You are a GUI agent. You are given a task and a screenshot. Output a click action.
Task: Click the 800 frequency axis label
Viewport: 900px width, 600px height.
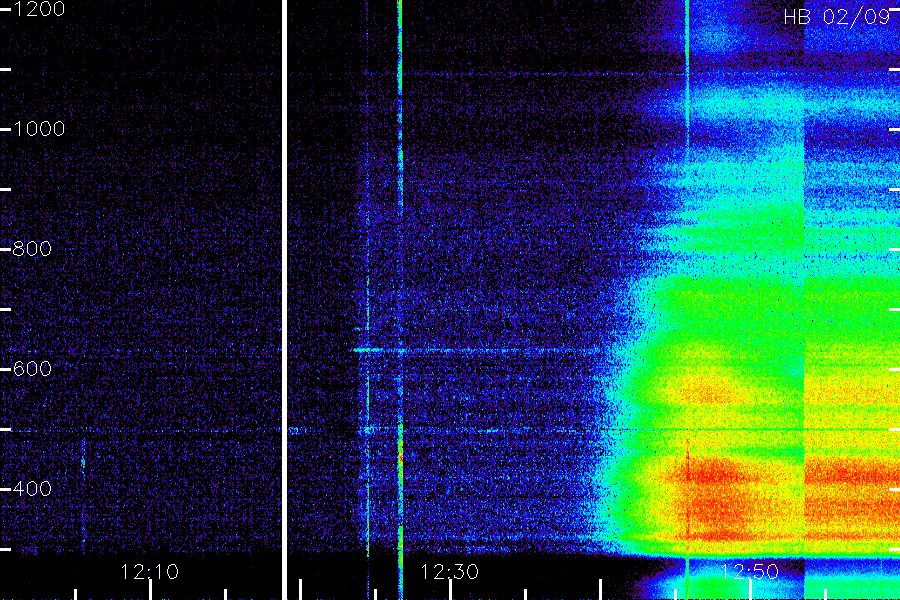click(x=32, y=249)
